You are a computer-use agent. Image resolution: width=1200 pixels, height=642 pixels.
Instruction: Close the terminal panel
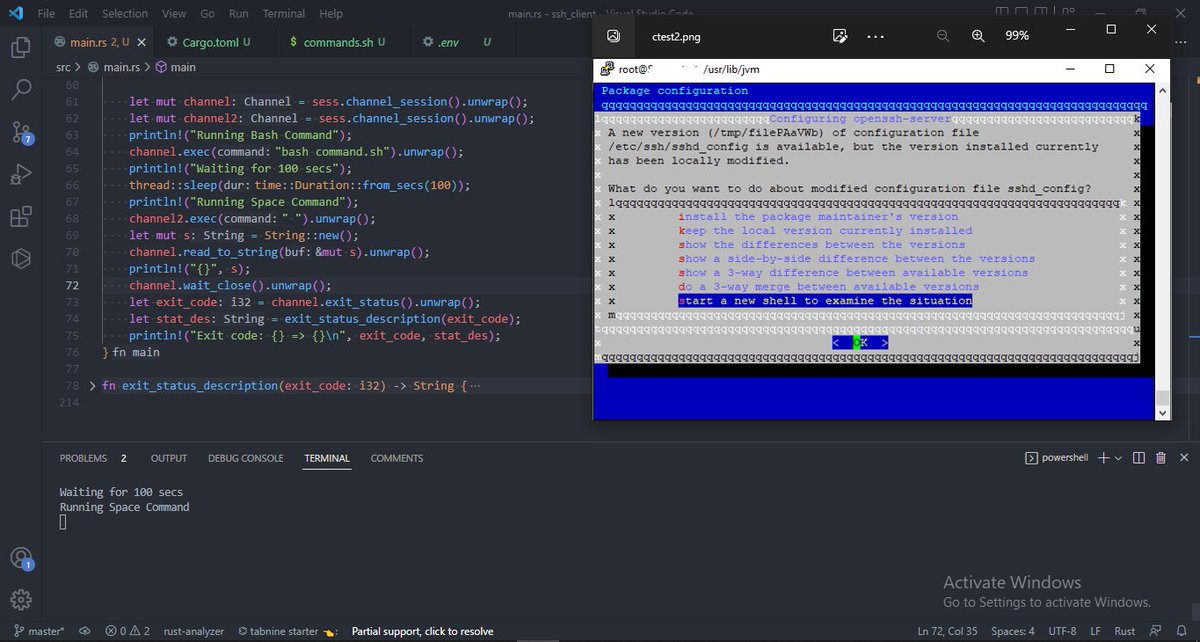click(1182, 458)
